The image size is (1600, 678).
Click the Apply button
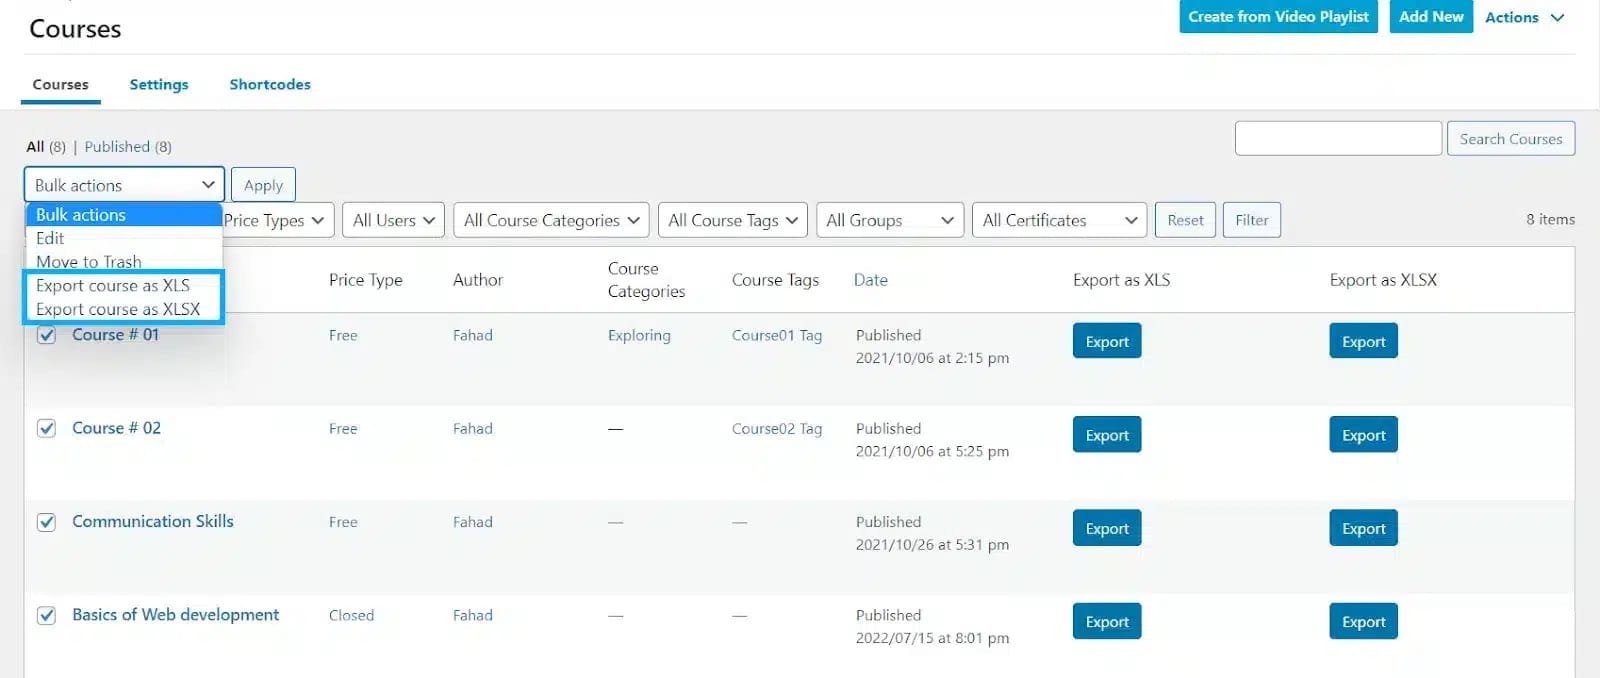(263, 185)
